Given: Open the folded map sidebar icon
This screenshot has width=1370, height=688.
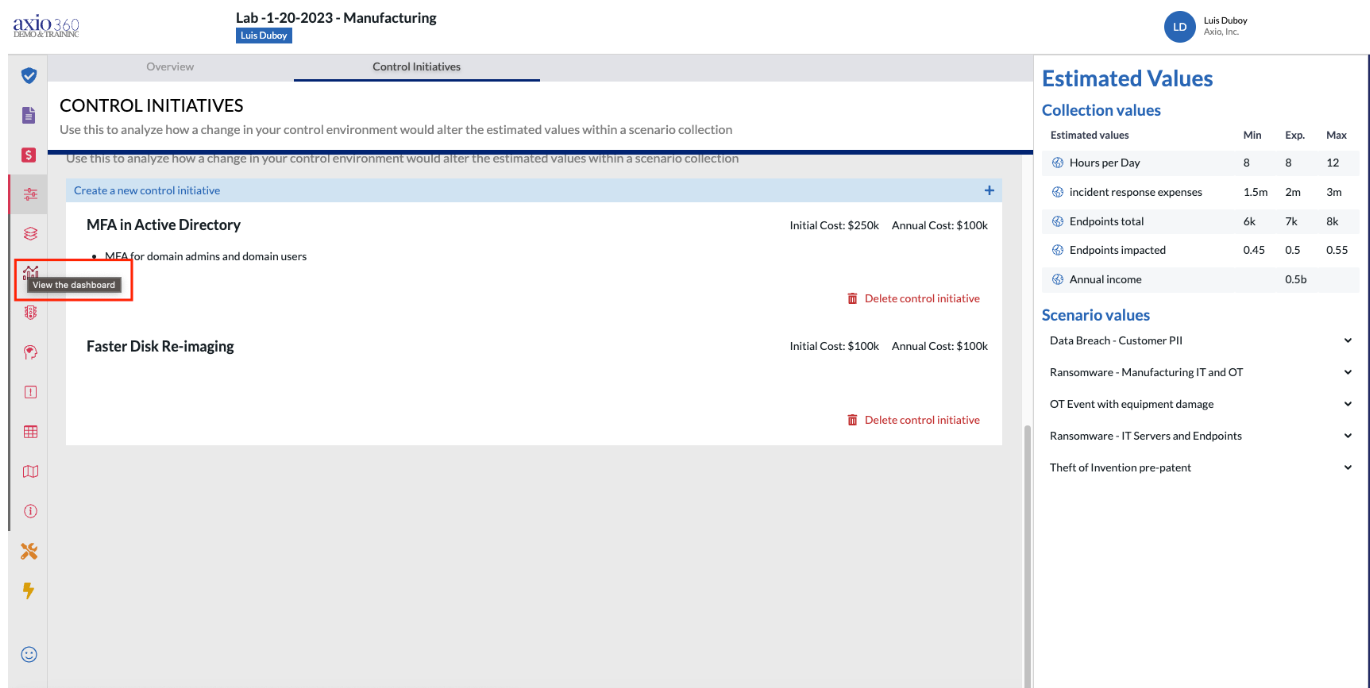Looking at the screenshot, I should tap(30, 471).
